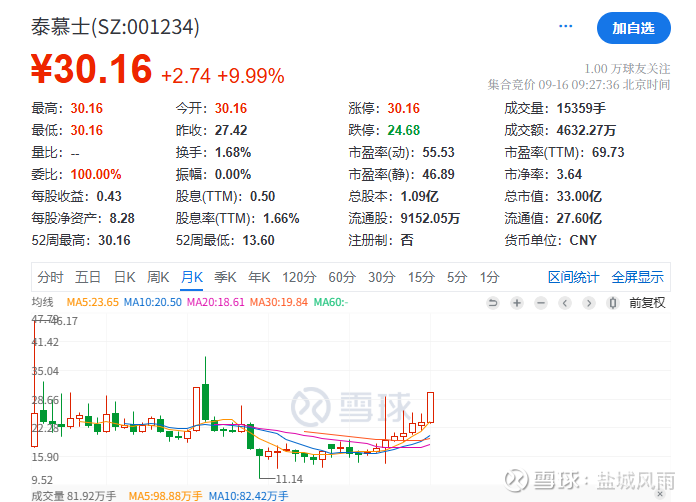The width and height of the screenshot is (696, 502).
Task: Select the 月K chart tab
Action: 192,277
